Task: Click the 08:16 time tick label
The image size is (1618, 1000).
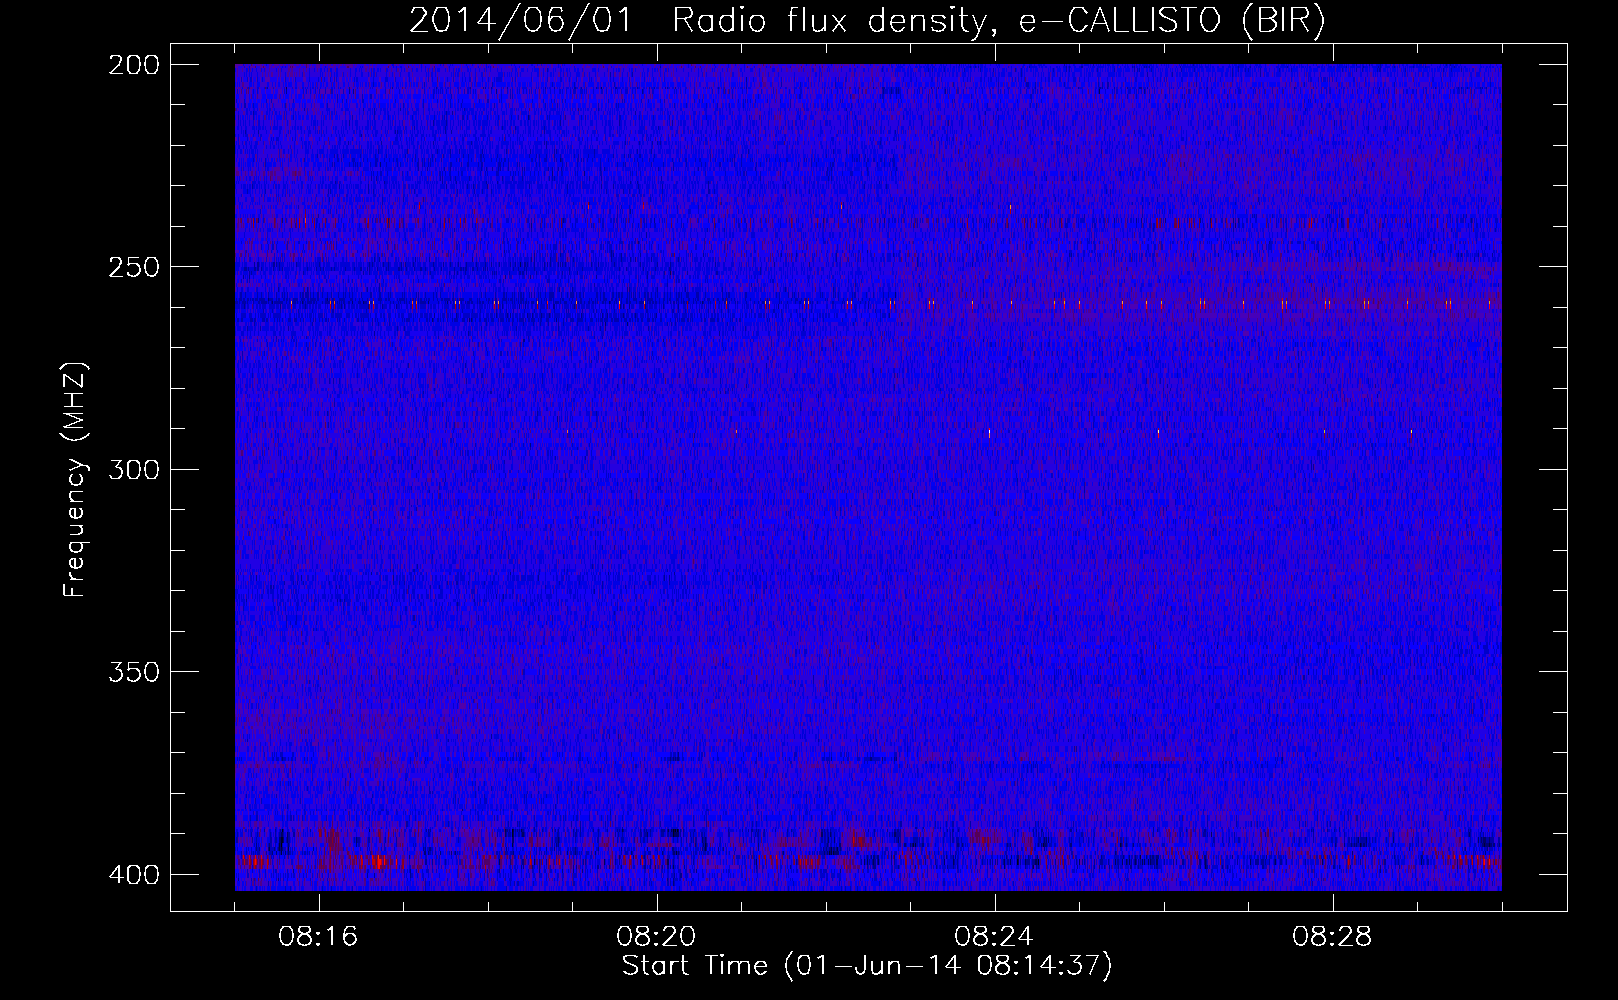Action: click(318, 937)
